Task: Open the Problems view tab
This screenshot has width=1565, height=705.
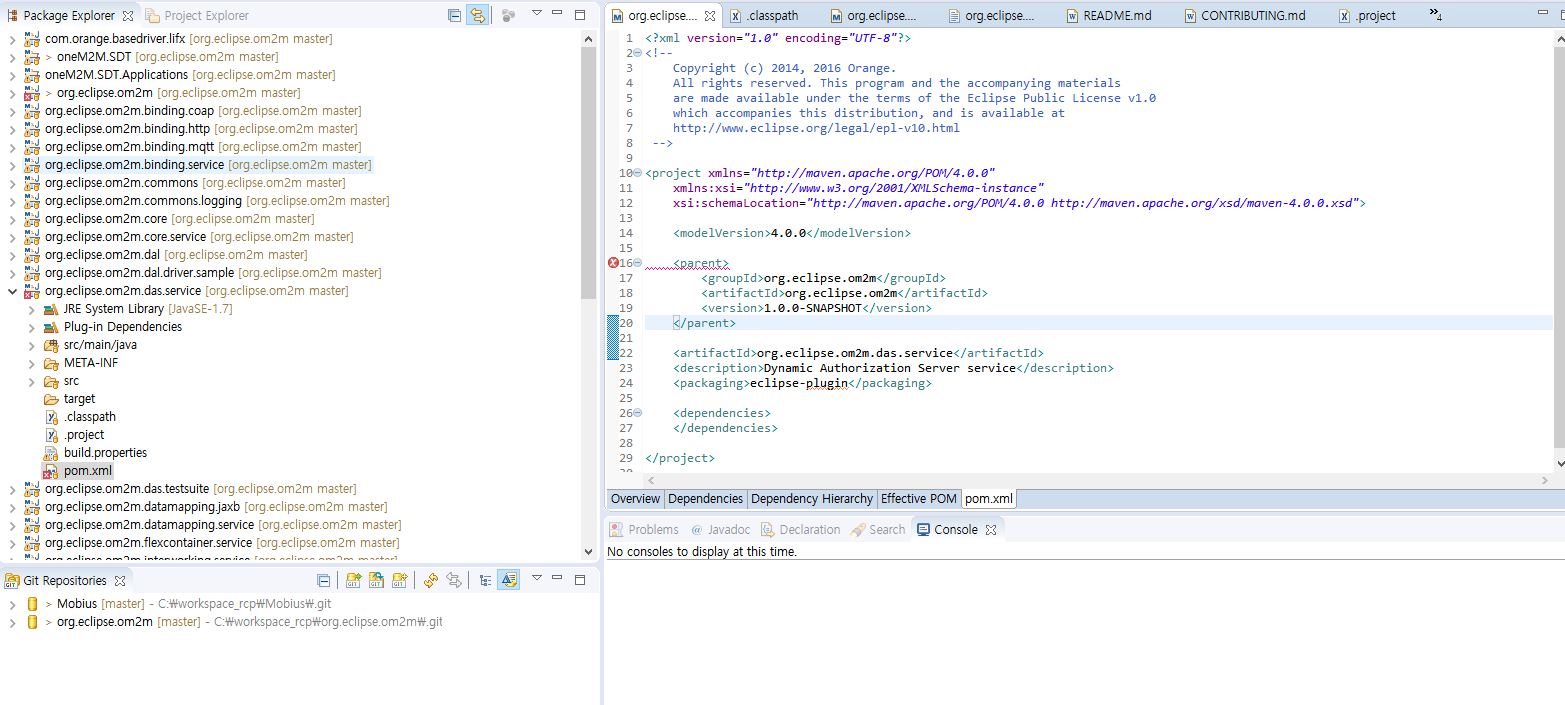Action: coord(653,530)
